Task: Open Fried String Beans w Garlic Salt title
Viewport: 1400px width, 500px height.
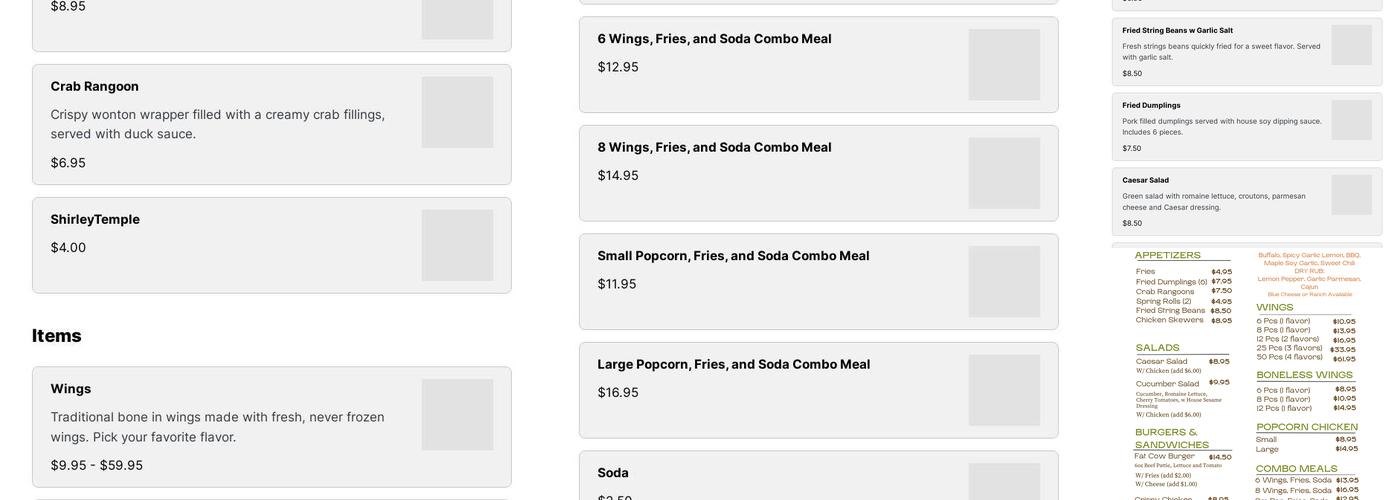Action: click(x=1177, y=30)
